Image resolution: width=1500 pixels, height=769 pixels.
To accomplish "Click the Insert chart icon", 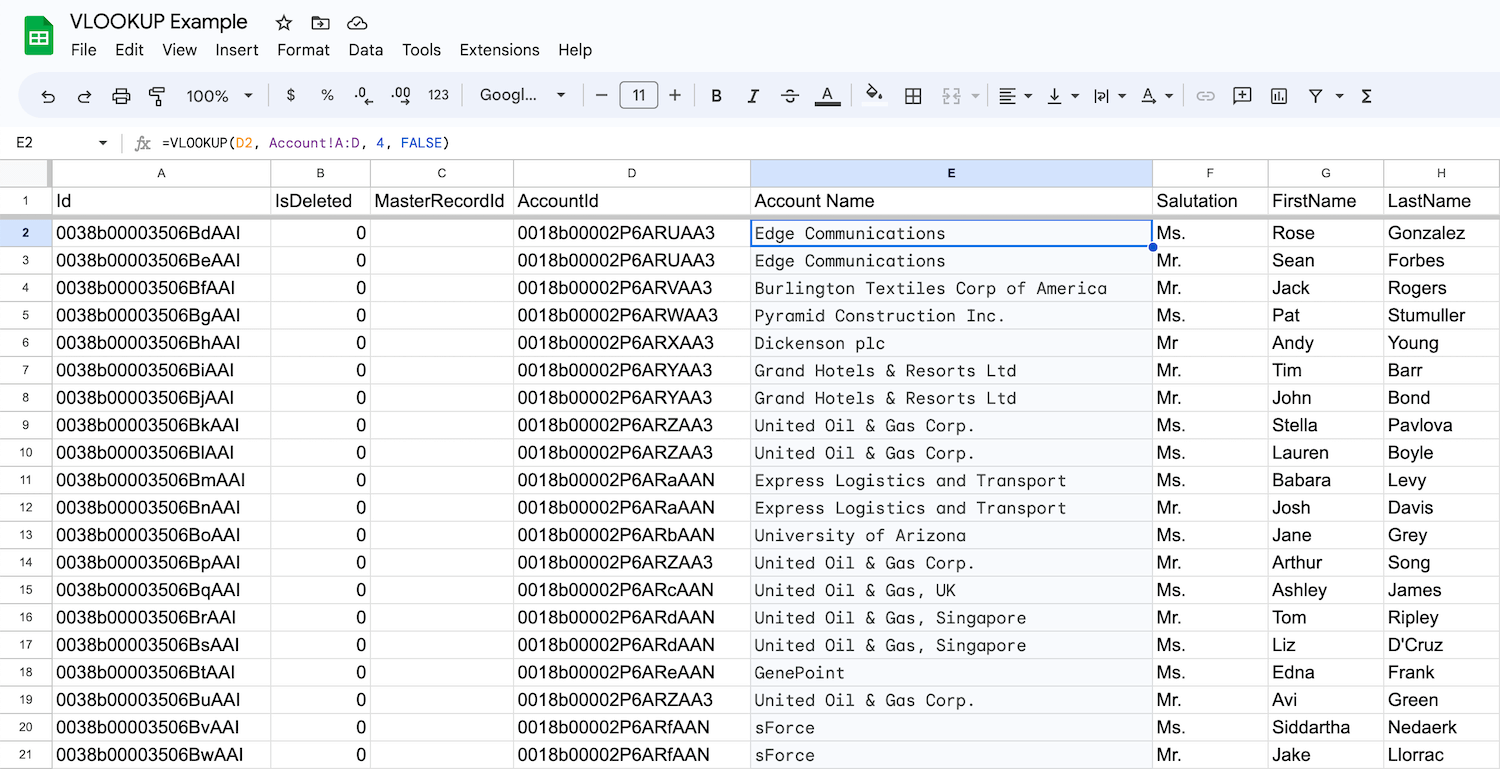I will [x=1279, y=96].
